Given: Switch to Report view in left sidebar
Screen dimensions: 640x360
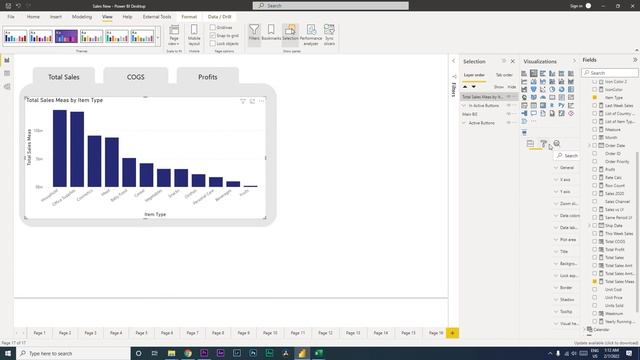Looking at the screenshot, I should [x=7, y=60].
